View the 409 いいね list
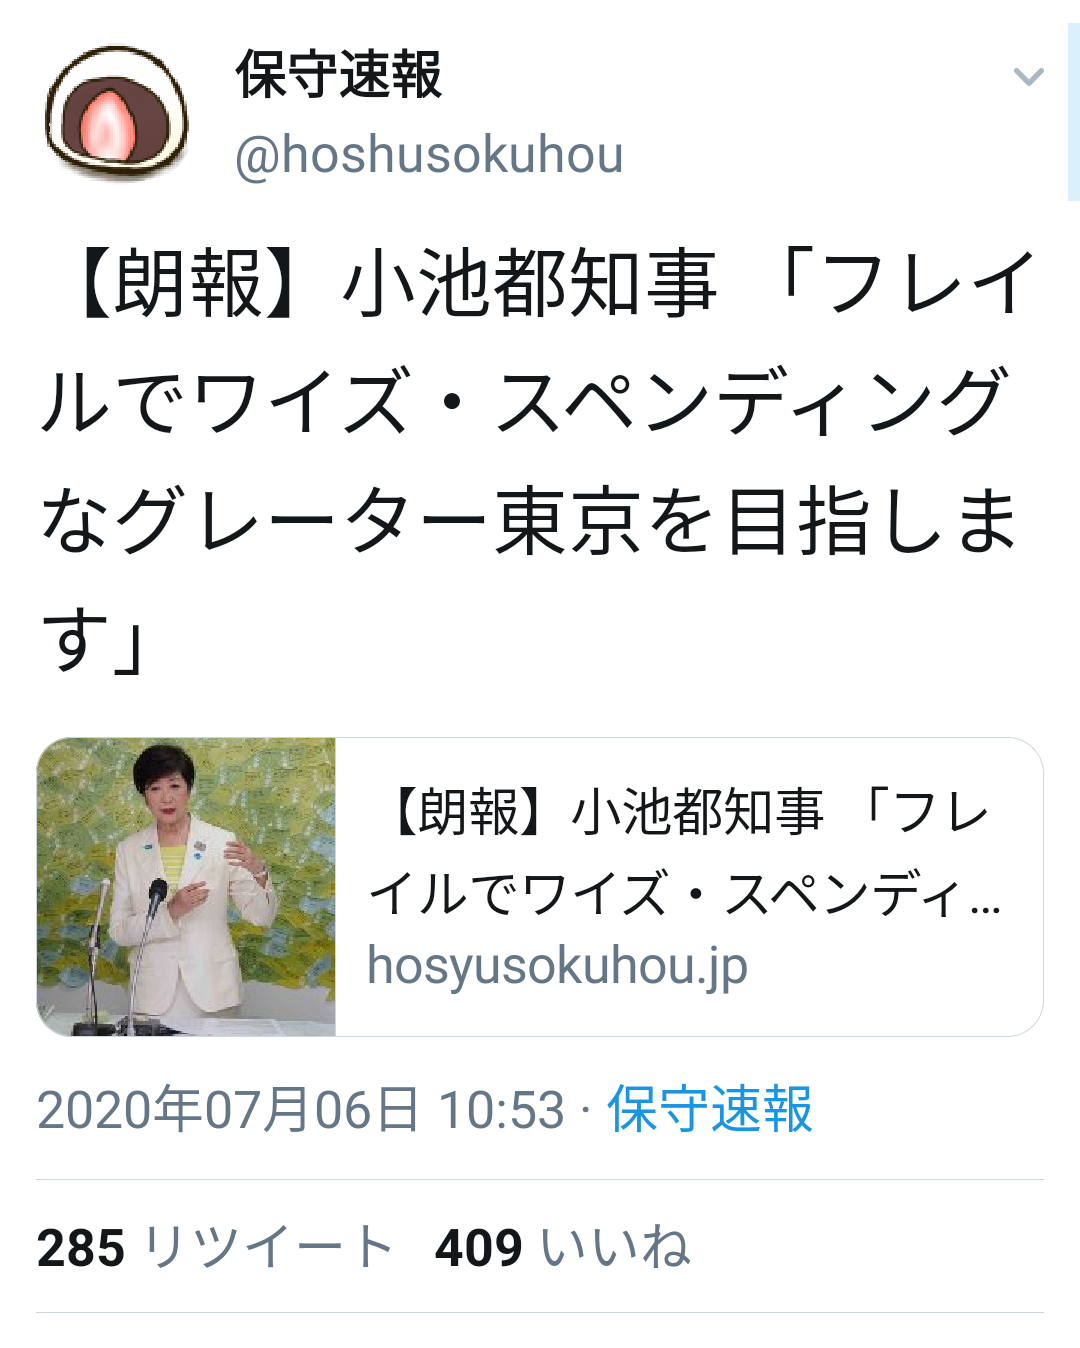 (562, 1248)
